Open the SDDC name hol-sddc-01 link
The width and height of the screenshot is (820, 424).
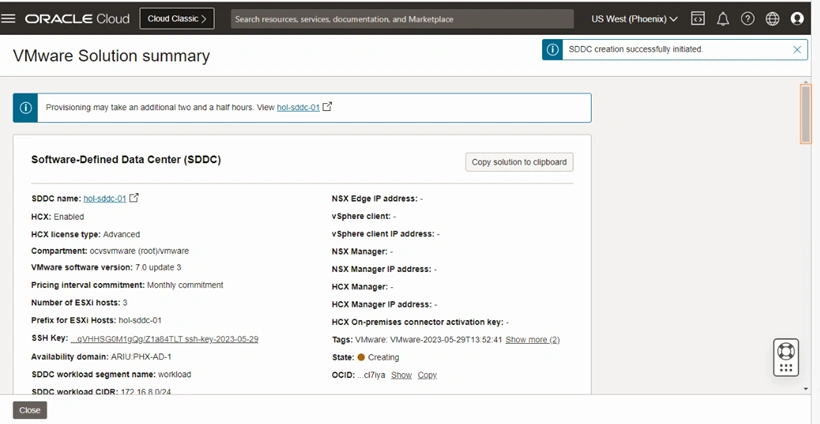pos(105,199)
